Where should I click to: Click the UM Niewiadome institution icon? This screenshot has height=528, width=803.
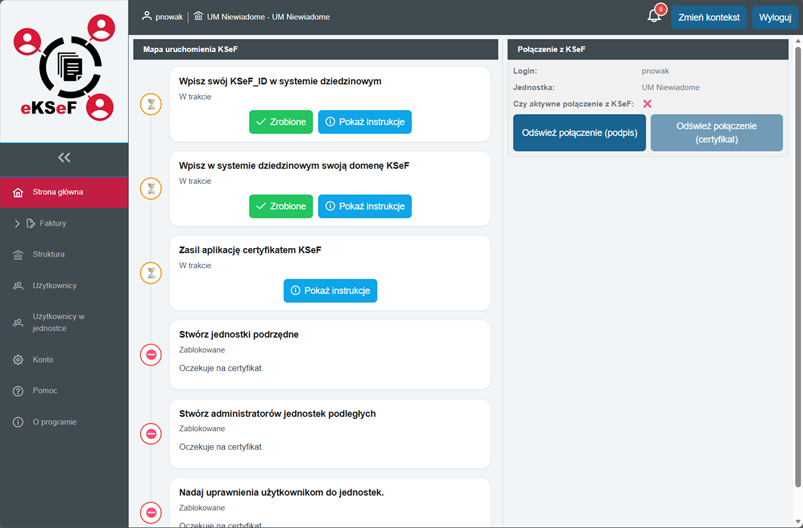pos(198,17)
